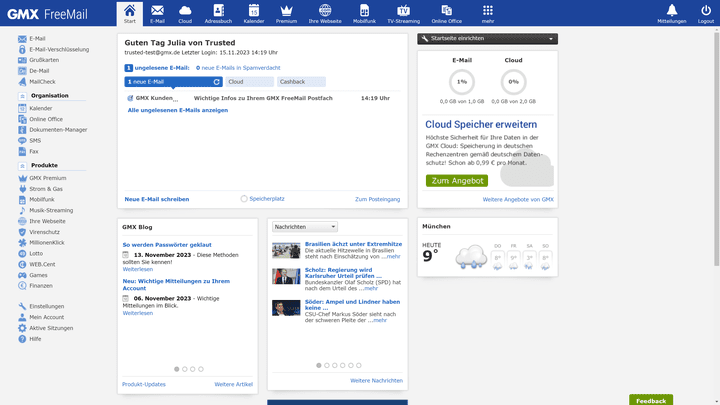Open Söder Ampel und Lindner thumbnail
720x405 pixels.
[286, 308]
